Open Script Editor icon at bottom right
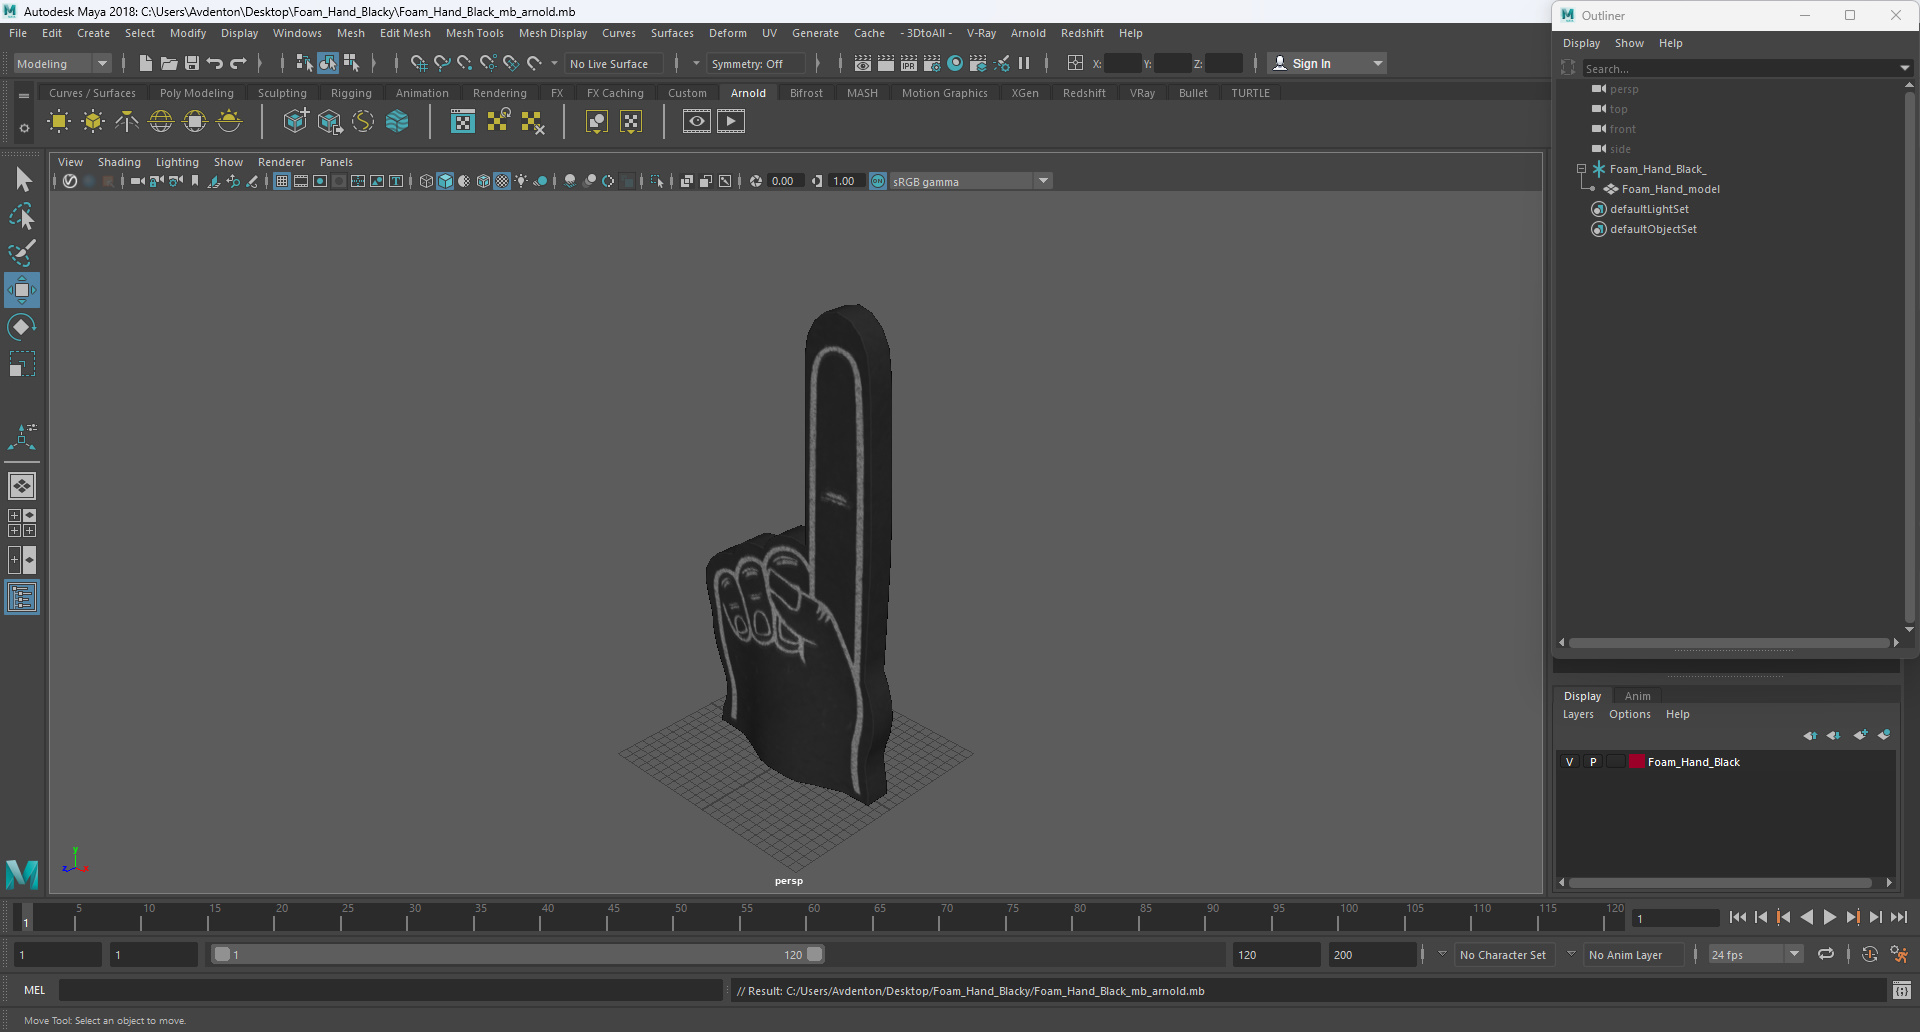 1902,990
